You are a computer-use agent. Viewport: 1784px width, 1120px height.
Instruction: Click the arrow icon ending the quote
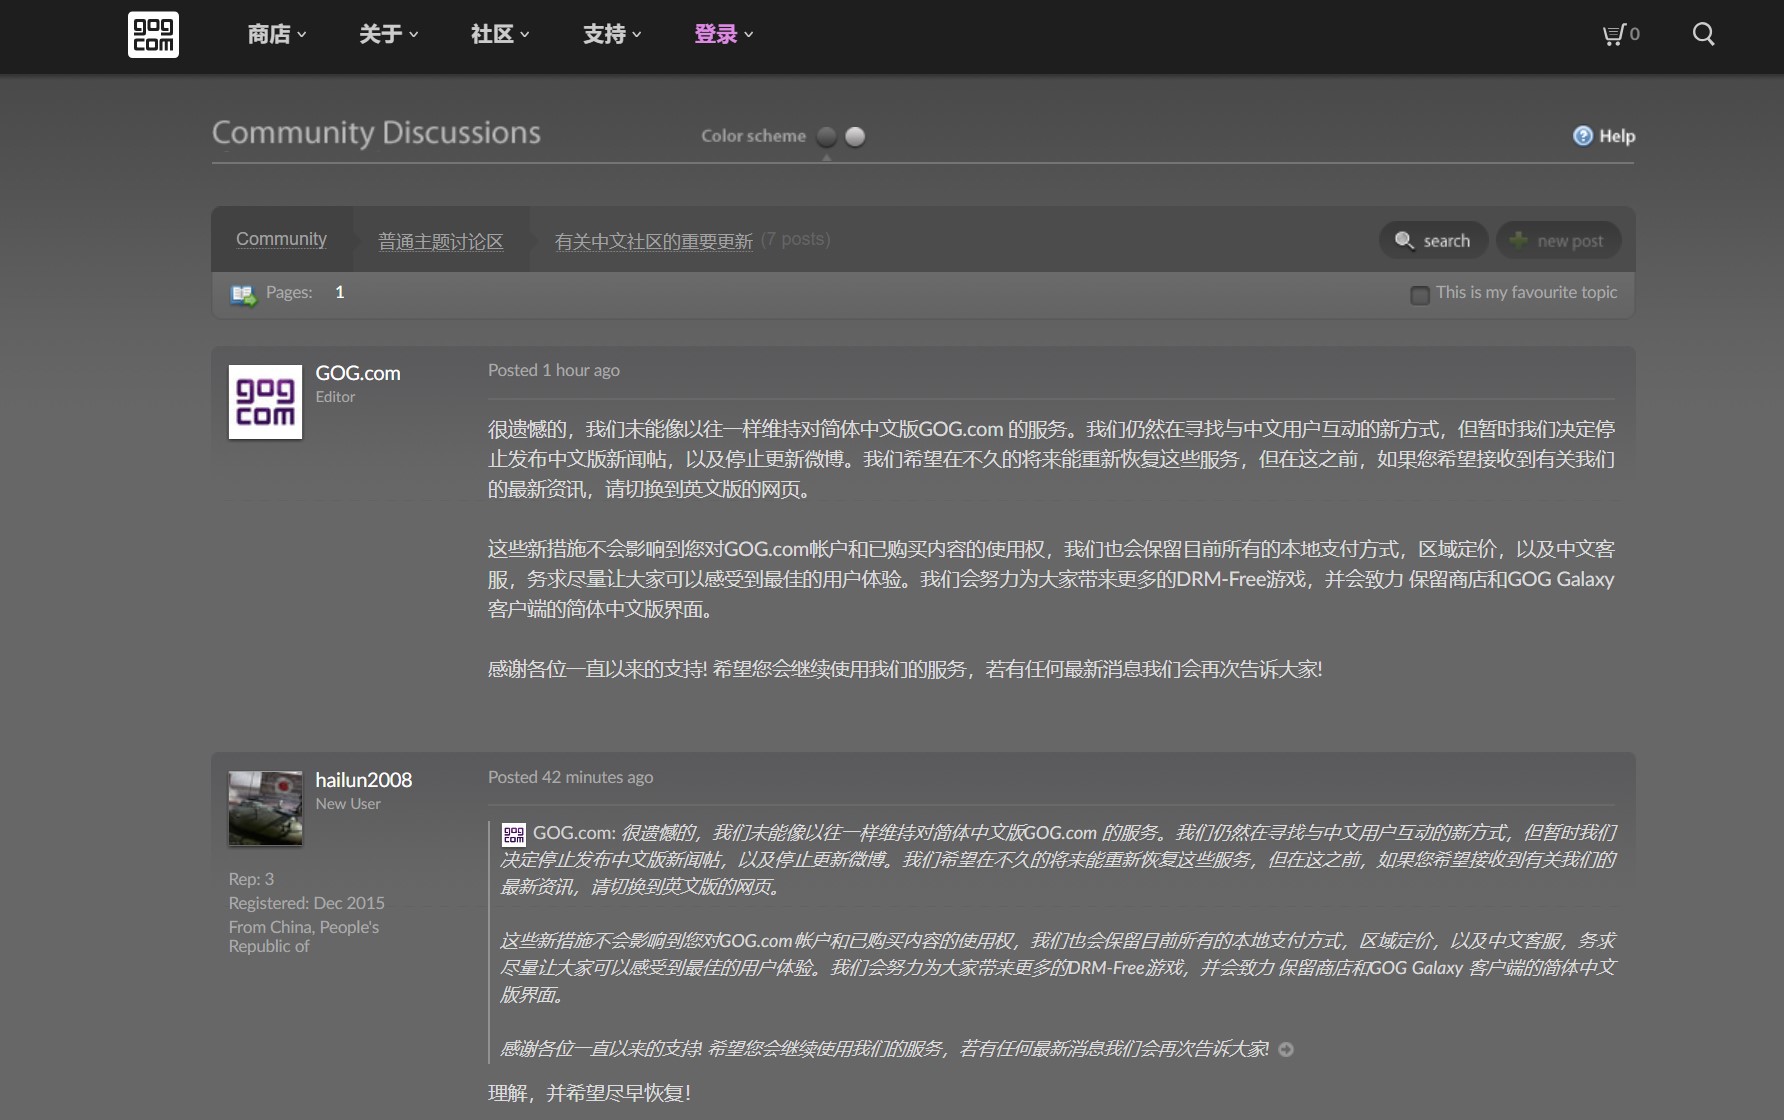coord(1286,1049)
